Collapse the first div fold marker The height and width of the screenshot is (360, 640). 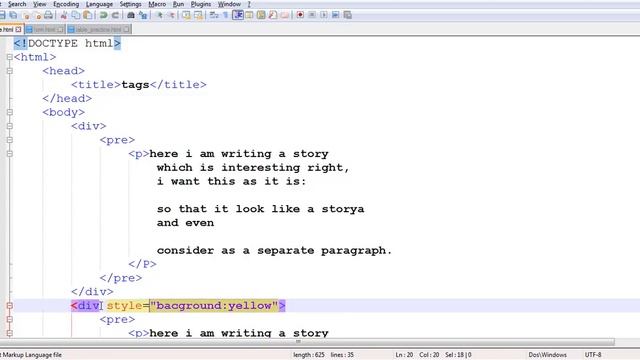[x=9, y=126]
